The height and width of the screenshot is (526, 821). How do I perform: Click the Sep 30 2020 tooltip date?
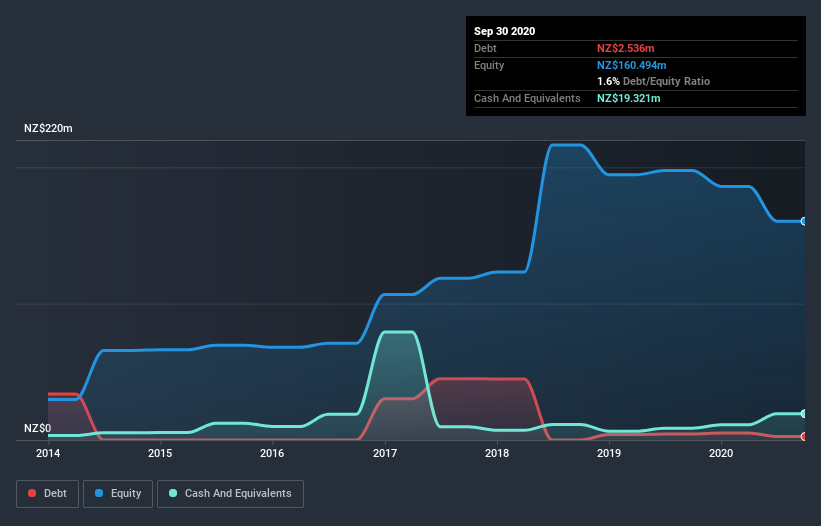click(504, 31)
